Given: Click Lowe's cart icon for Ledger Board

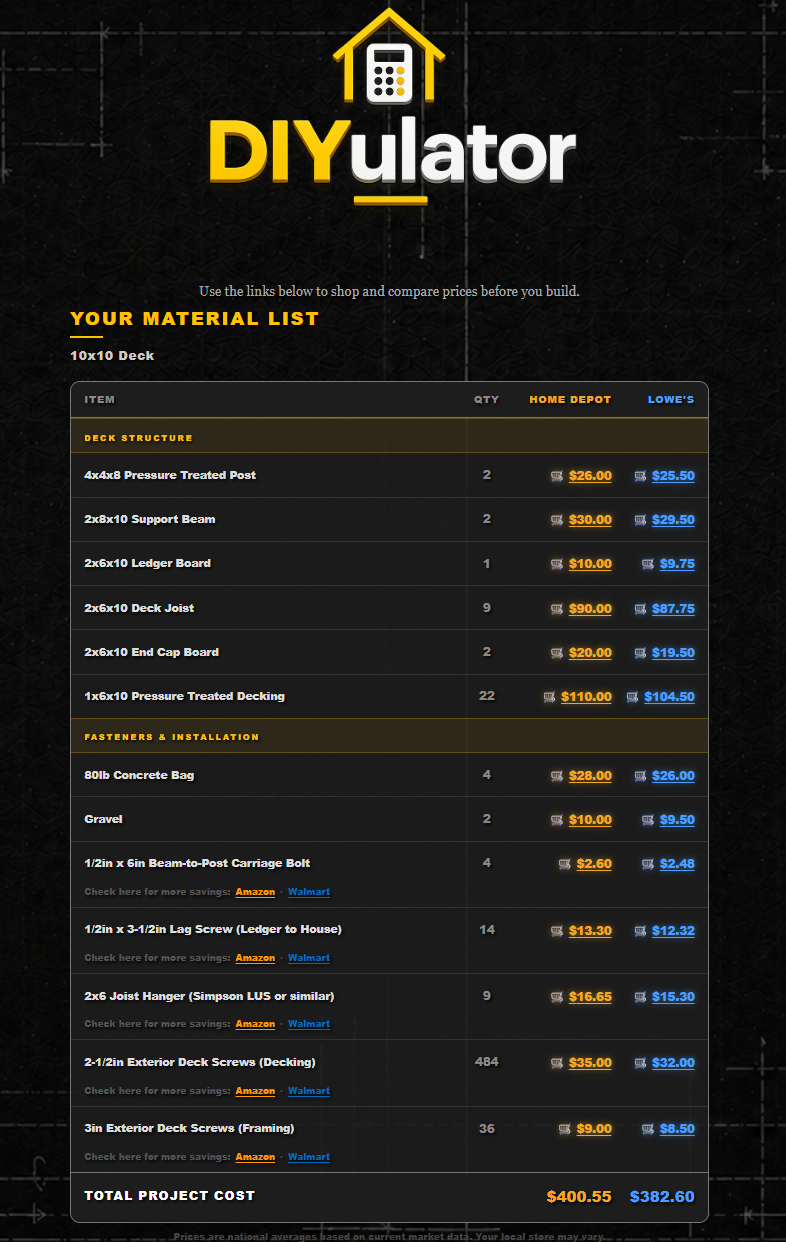Looking at the screenshot, I should click(x=648, y=564).
